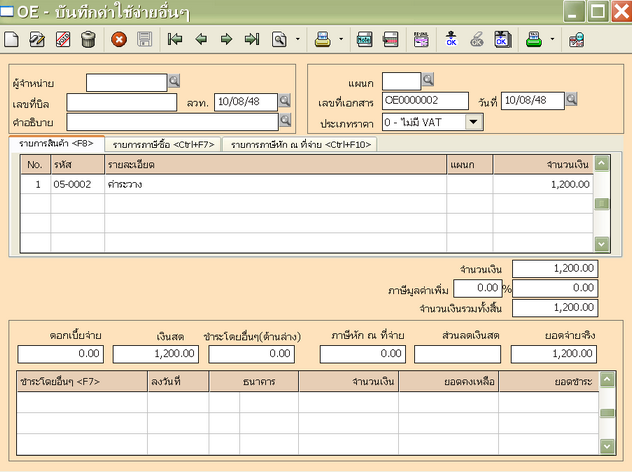The width and height of the screenshot is (632, 472).
Task: Go to the first record arrow
Action: [x=175, y=40]
